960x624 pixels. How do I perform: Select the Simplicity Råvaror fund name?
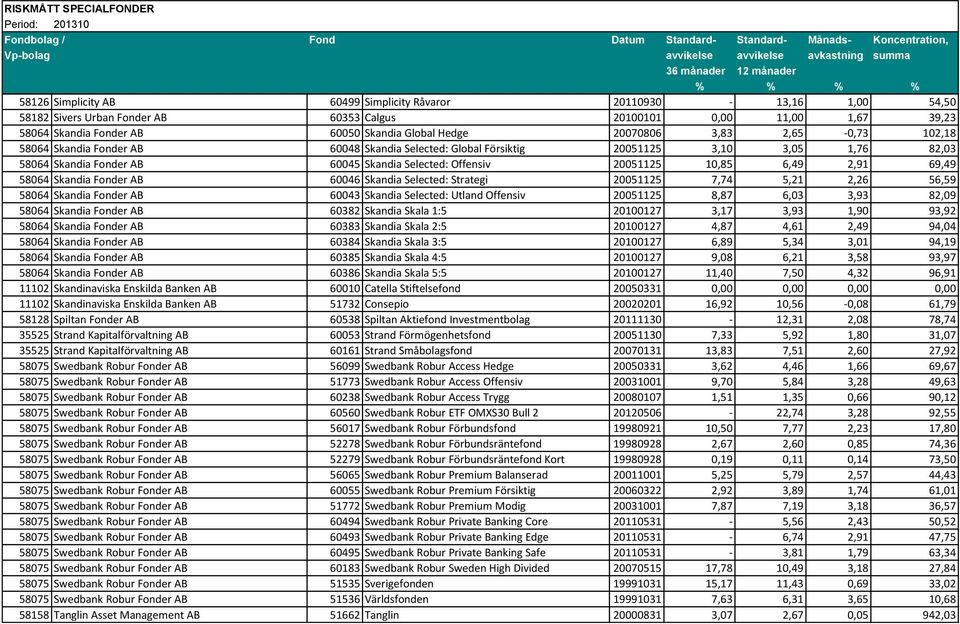point(407,102)
